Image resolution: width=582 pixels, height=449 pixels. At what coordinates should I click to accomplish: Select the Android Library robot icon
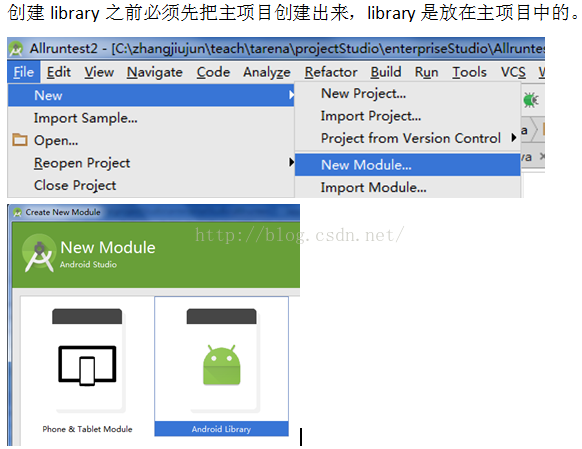coord(222,365)
